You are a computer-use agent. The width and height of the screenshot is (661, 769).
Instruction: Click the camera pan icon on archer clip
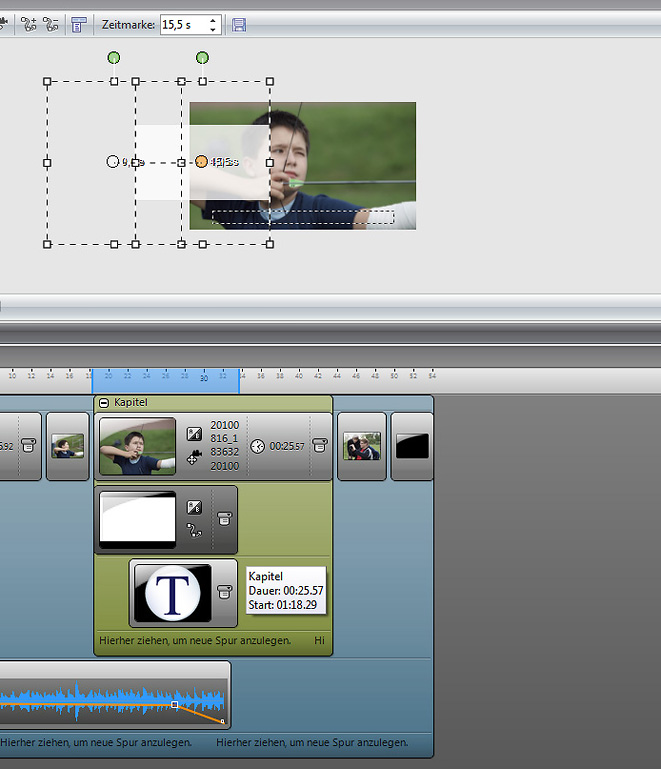tap(195, 459)
